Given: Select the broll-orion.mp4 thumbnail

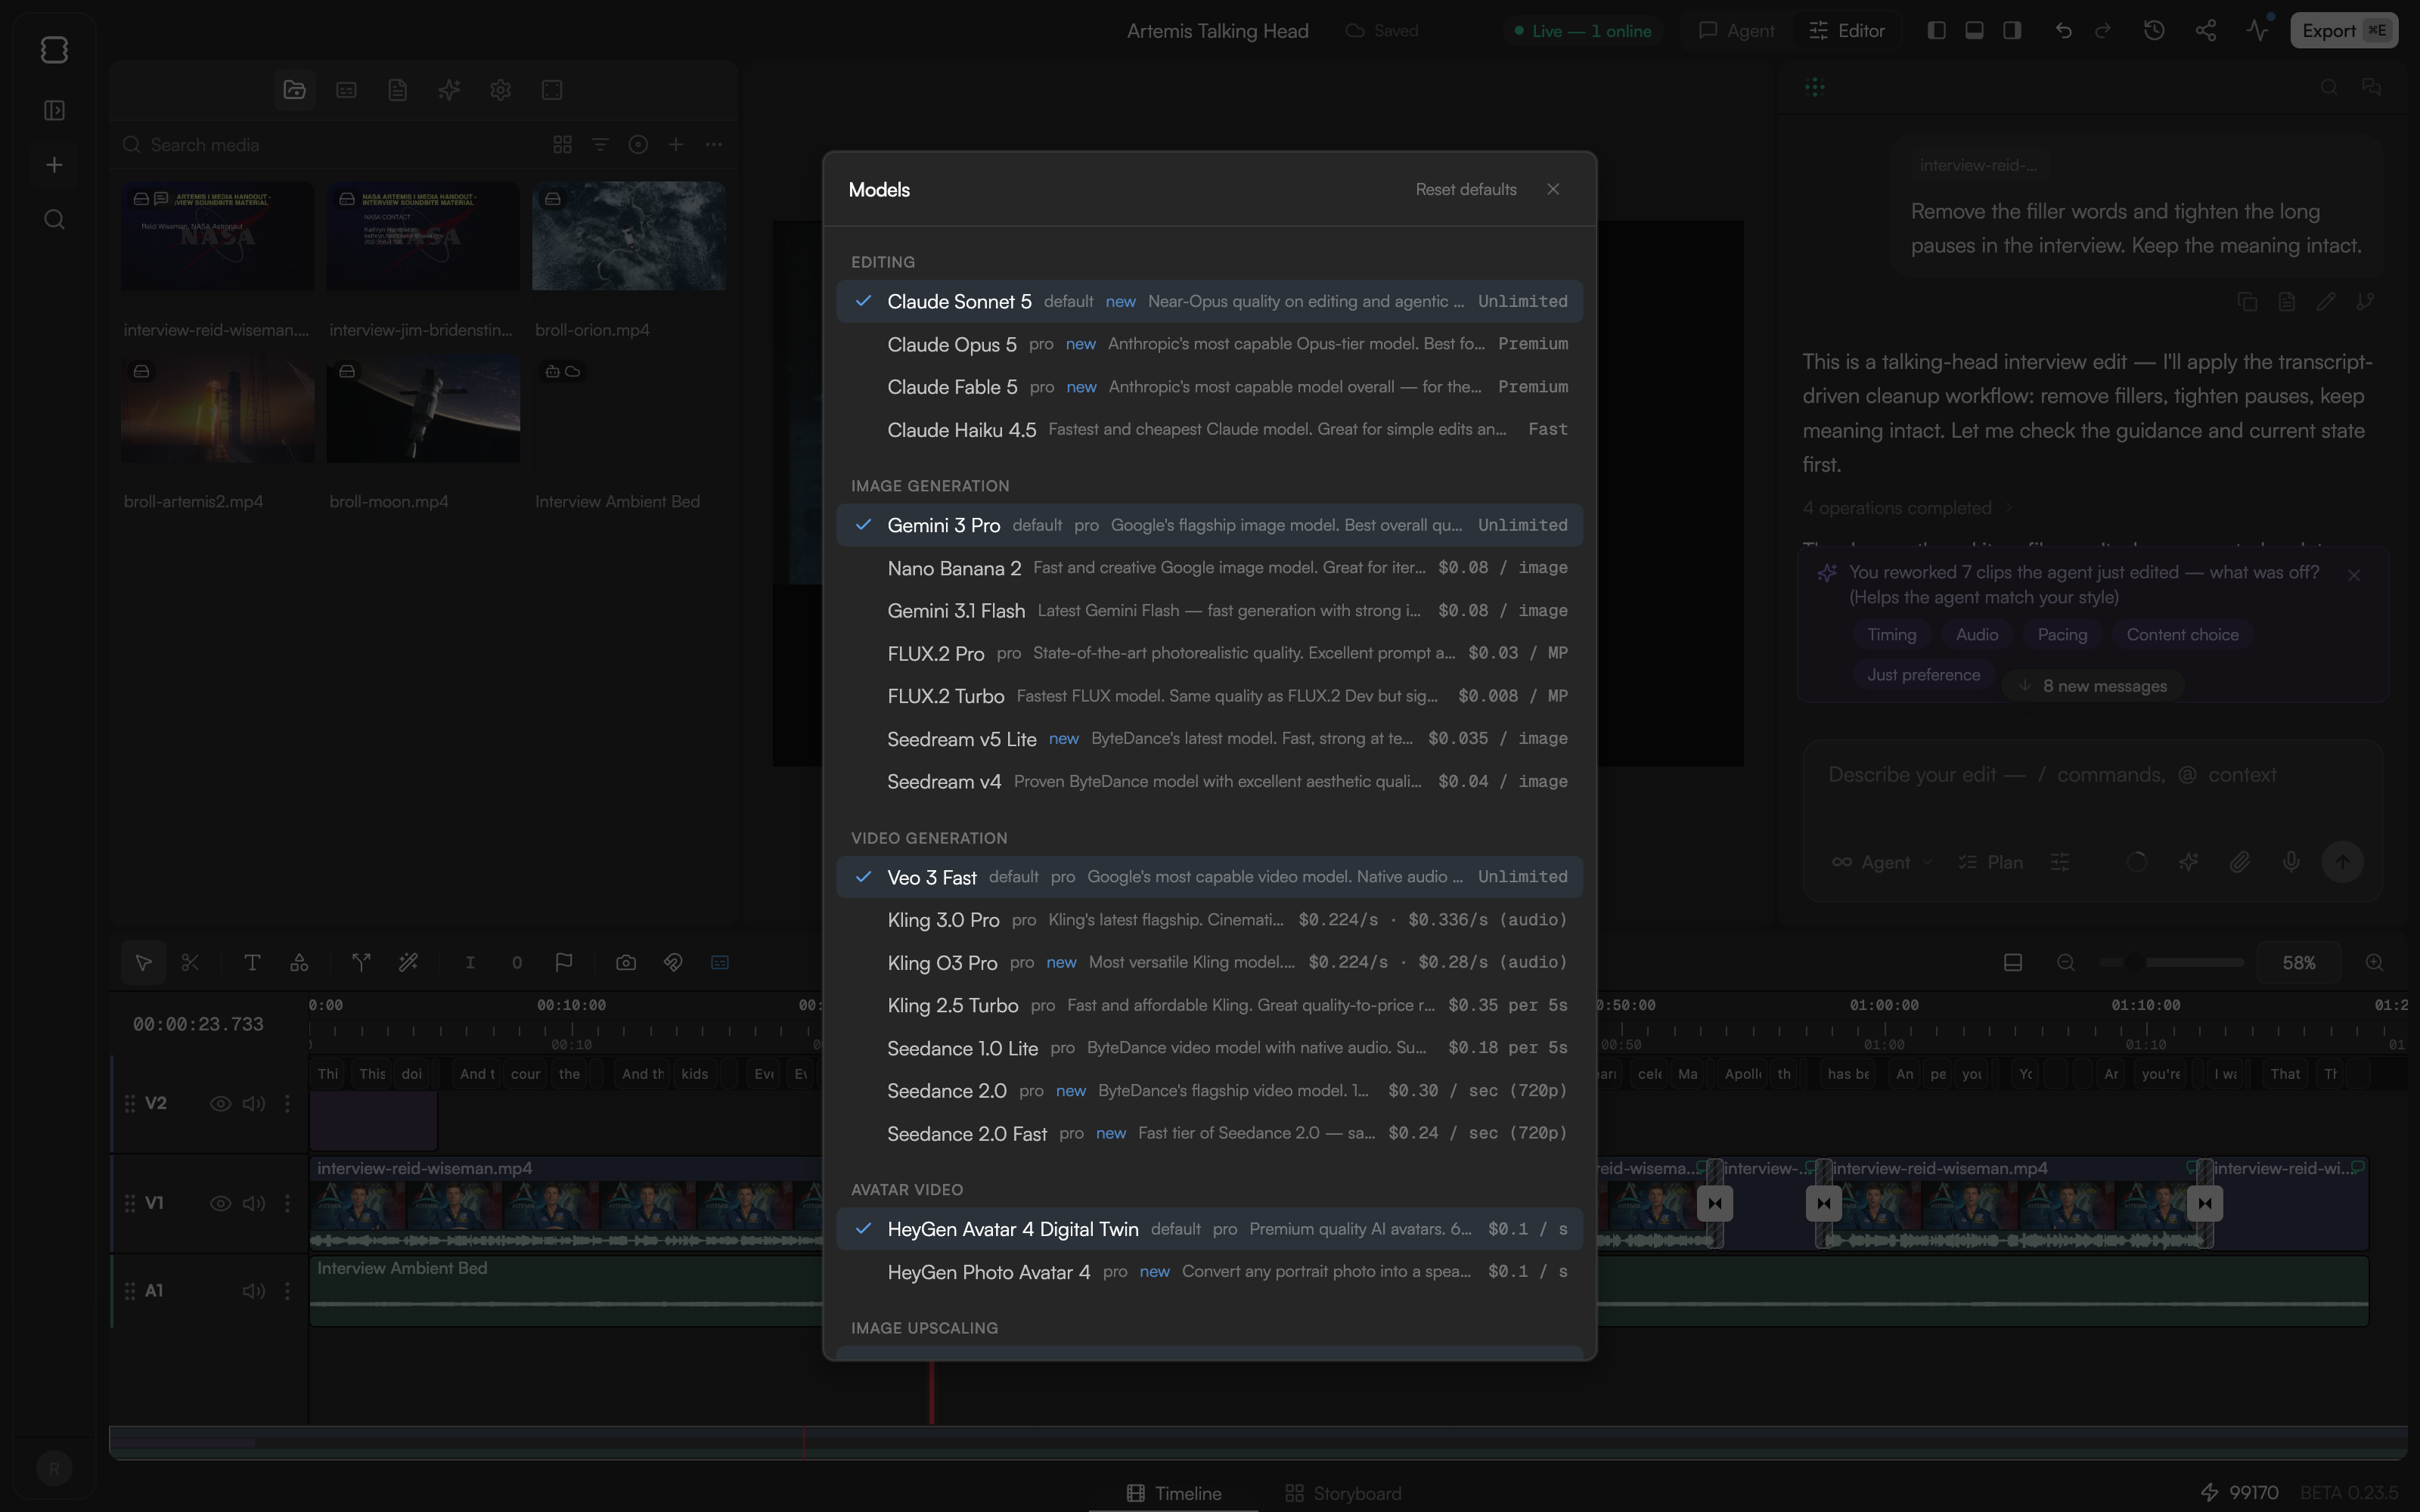Looking at the screenshot, I should (x=629, y=237).
